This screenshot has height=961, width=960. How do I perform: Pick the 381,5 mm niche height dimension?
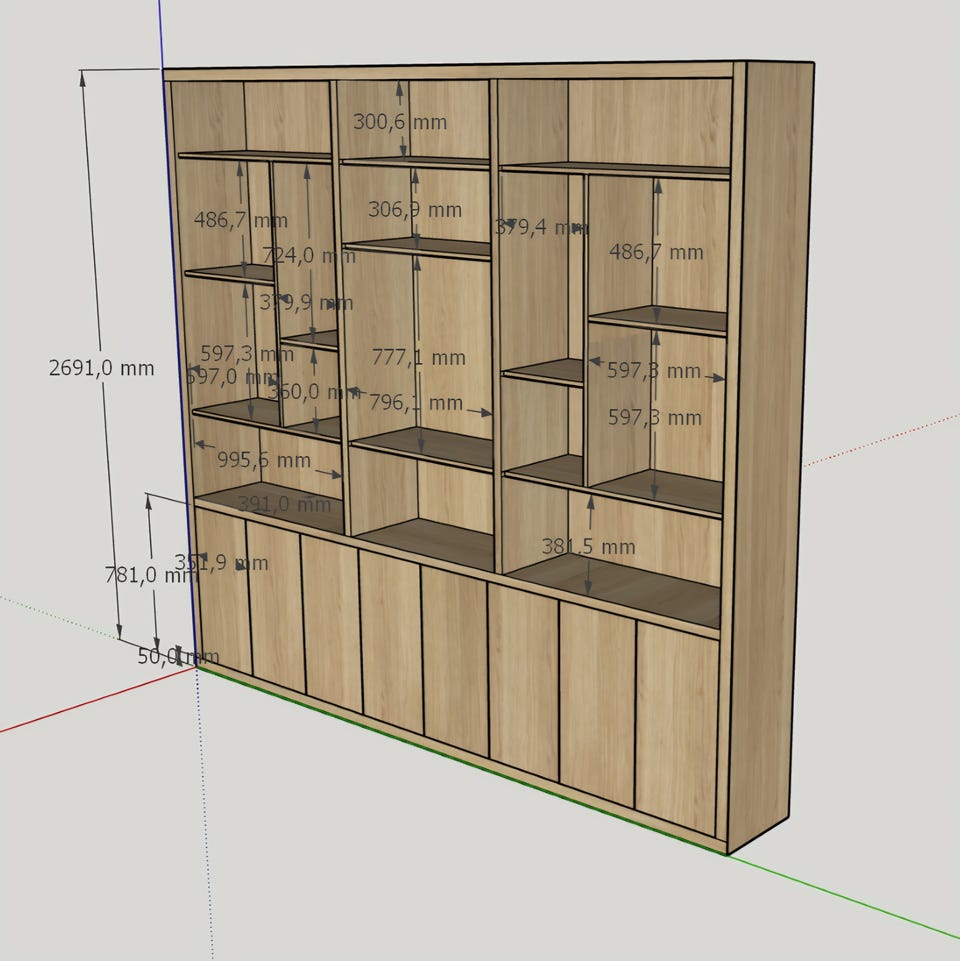589,546
